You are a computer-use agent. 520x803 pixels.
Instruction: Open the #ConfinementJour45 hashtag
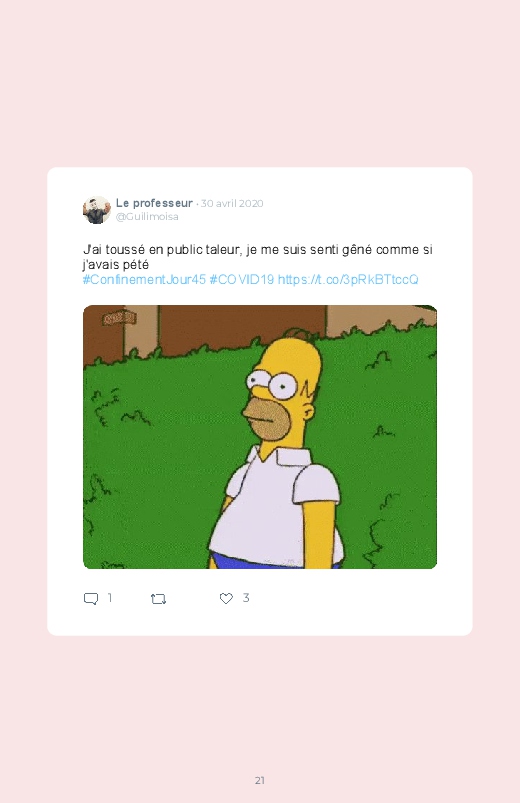tap(144, 280)
